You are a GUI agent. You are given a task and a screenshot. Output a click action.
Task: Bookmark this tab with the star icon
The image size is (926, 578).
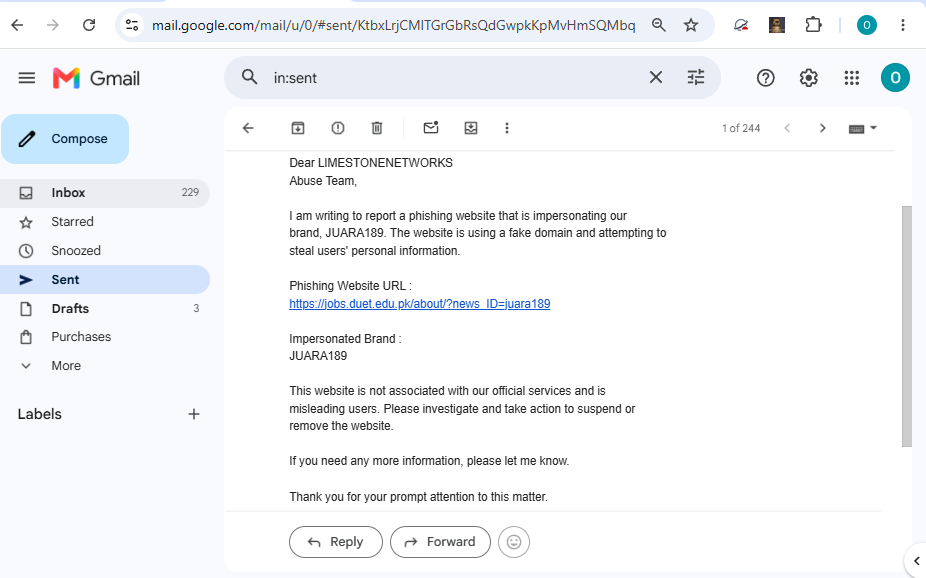(691, 25)
